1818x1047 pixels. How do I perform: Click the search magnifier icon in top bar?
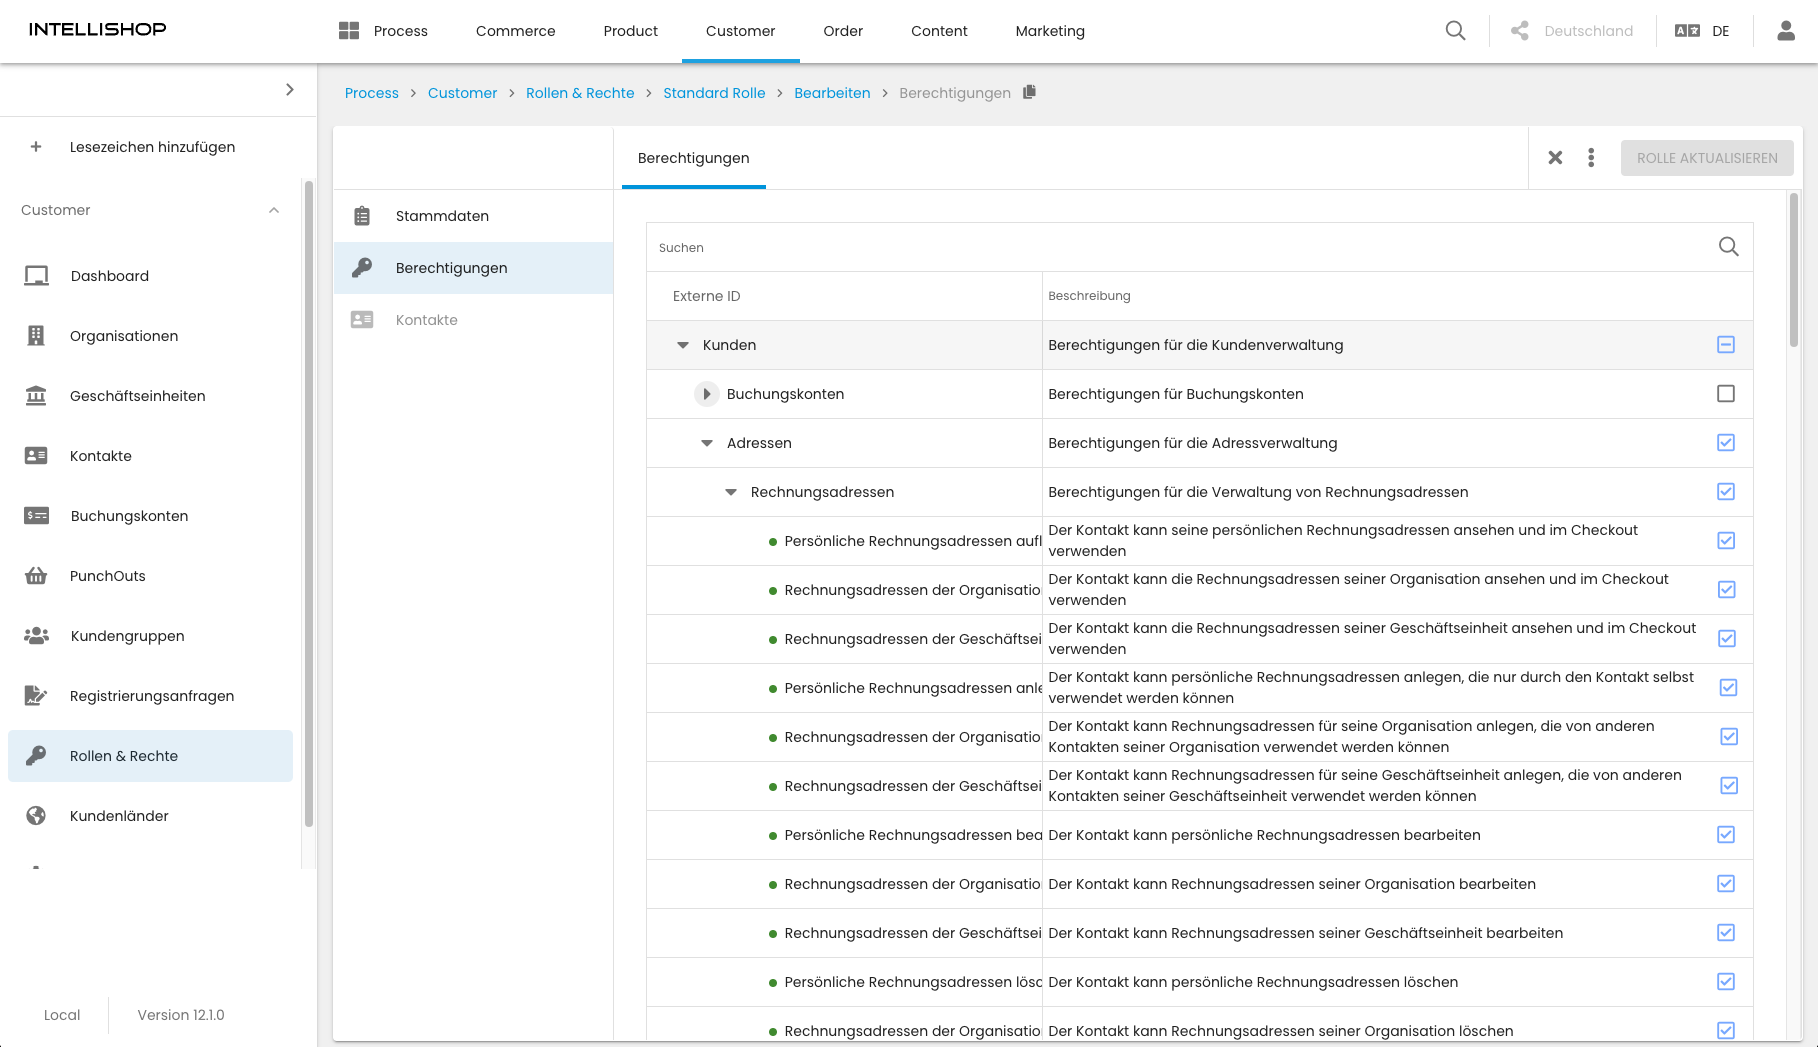click(1455, 31)
